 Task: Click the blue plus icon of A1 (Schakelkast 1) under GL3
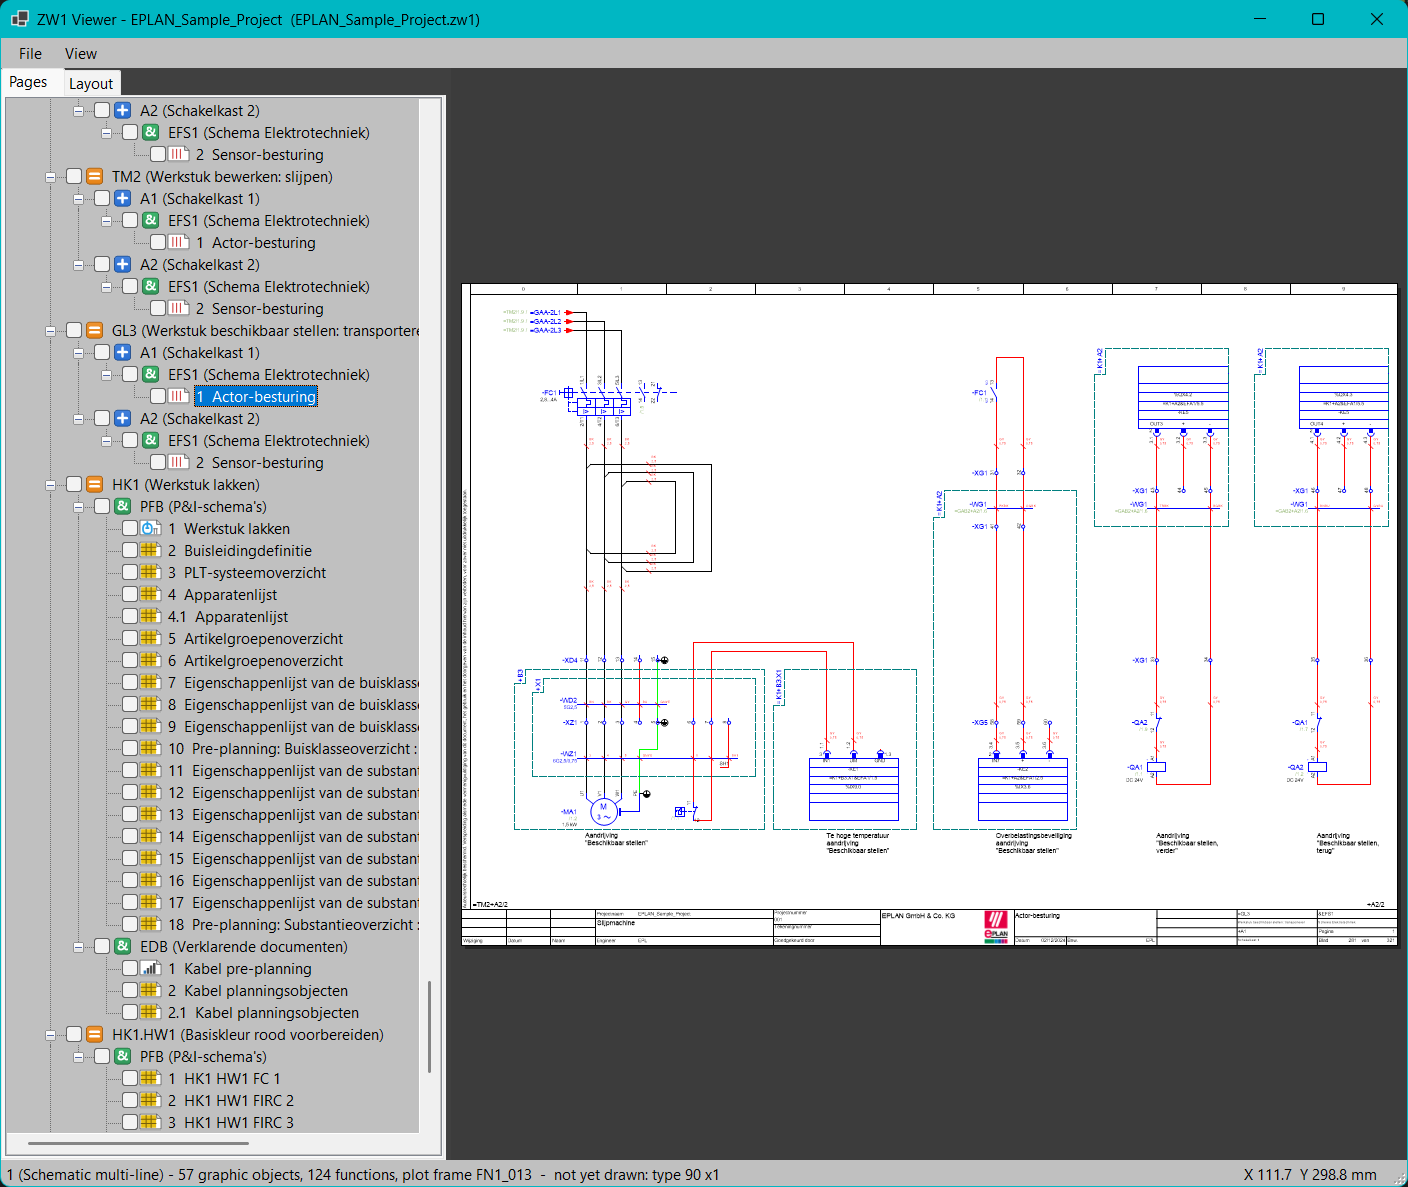[x=122, y=353]
